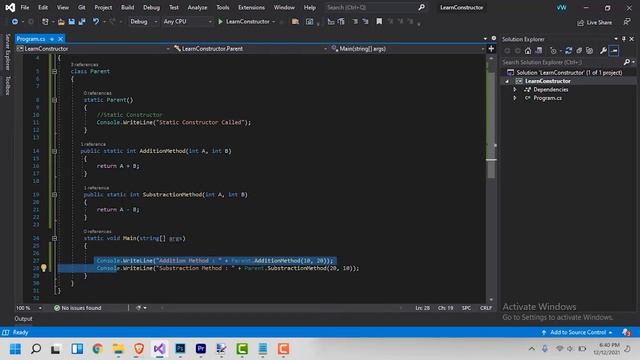Start debugging with green play icon
The height and width of the screenshot is (360, 640).
click(x=220, y=22)
